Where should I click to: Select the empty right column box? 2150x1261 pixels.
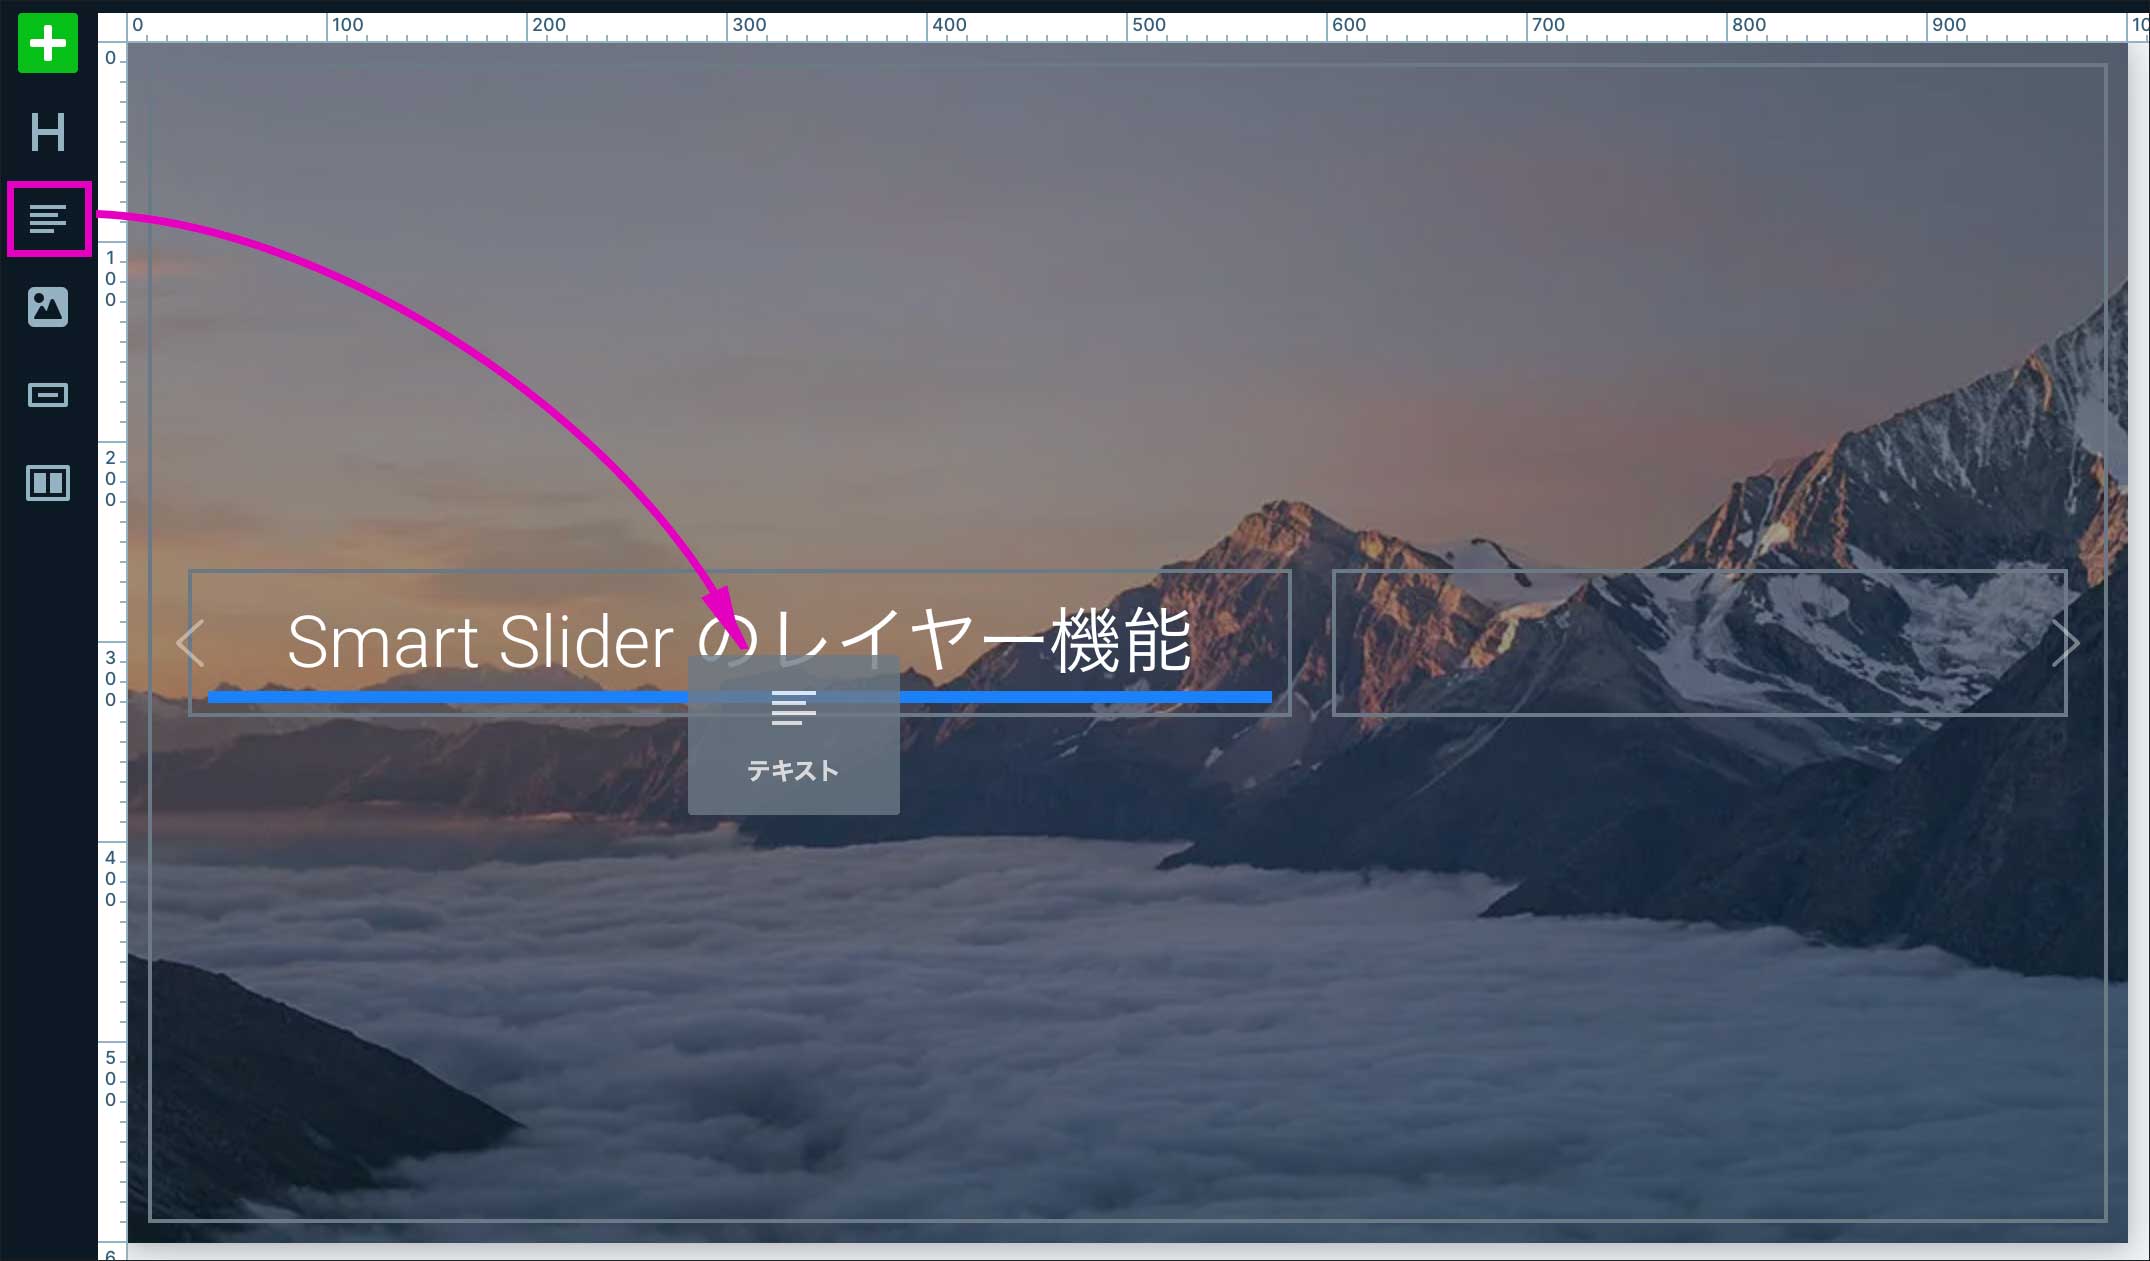1699,643
